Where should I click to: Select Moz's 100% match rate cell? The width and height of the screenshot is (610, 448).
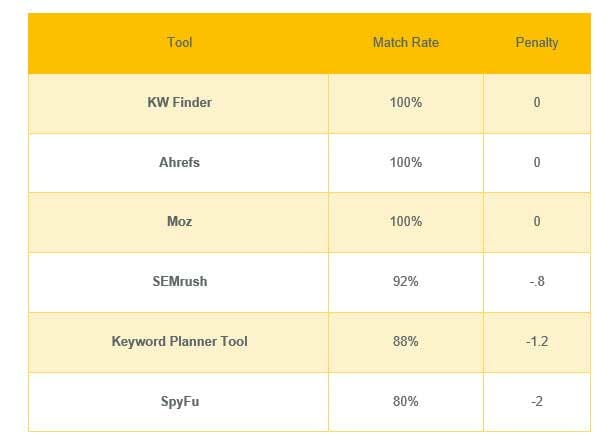click(x=406, y=222)
